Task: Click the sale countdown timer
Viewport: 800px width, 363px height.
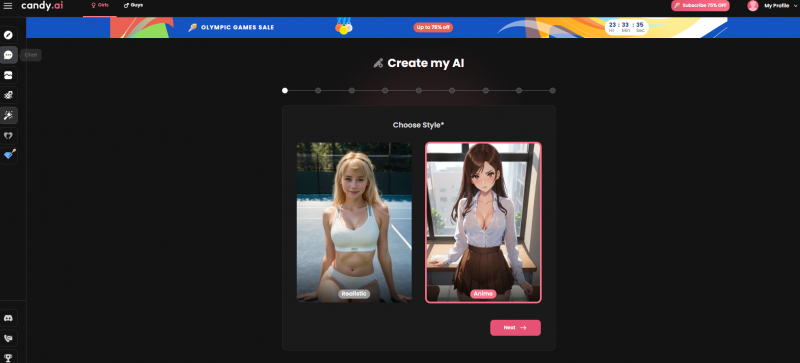Action: (x=626, y=27)
